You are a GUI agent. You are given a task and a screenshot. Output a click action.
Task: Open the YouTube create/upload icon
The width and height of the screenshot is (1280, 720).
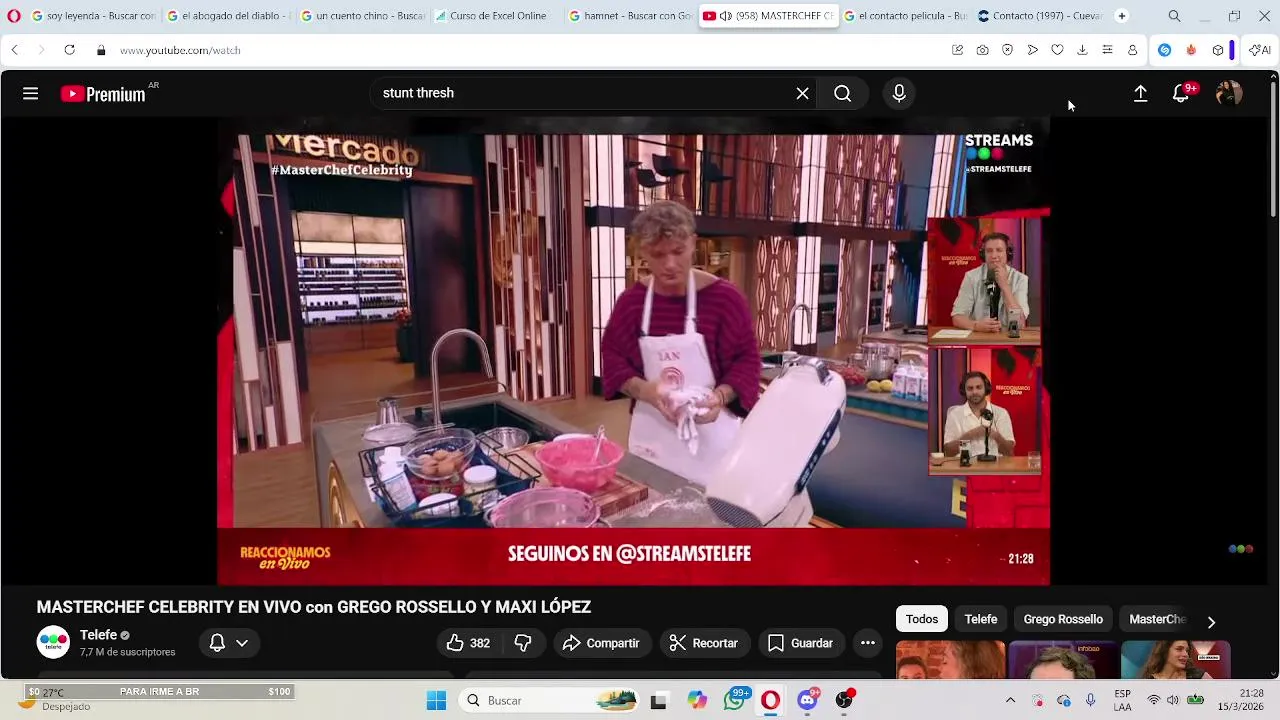point(1140,93)
